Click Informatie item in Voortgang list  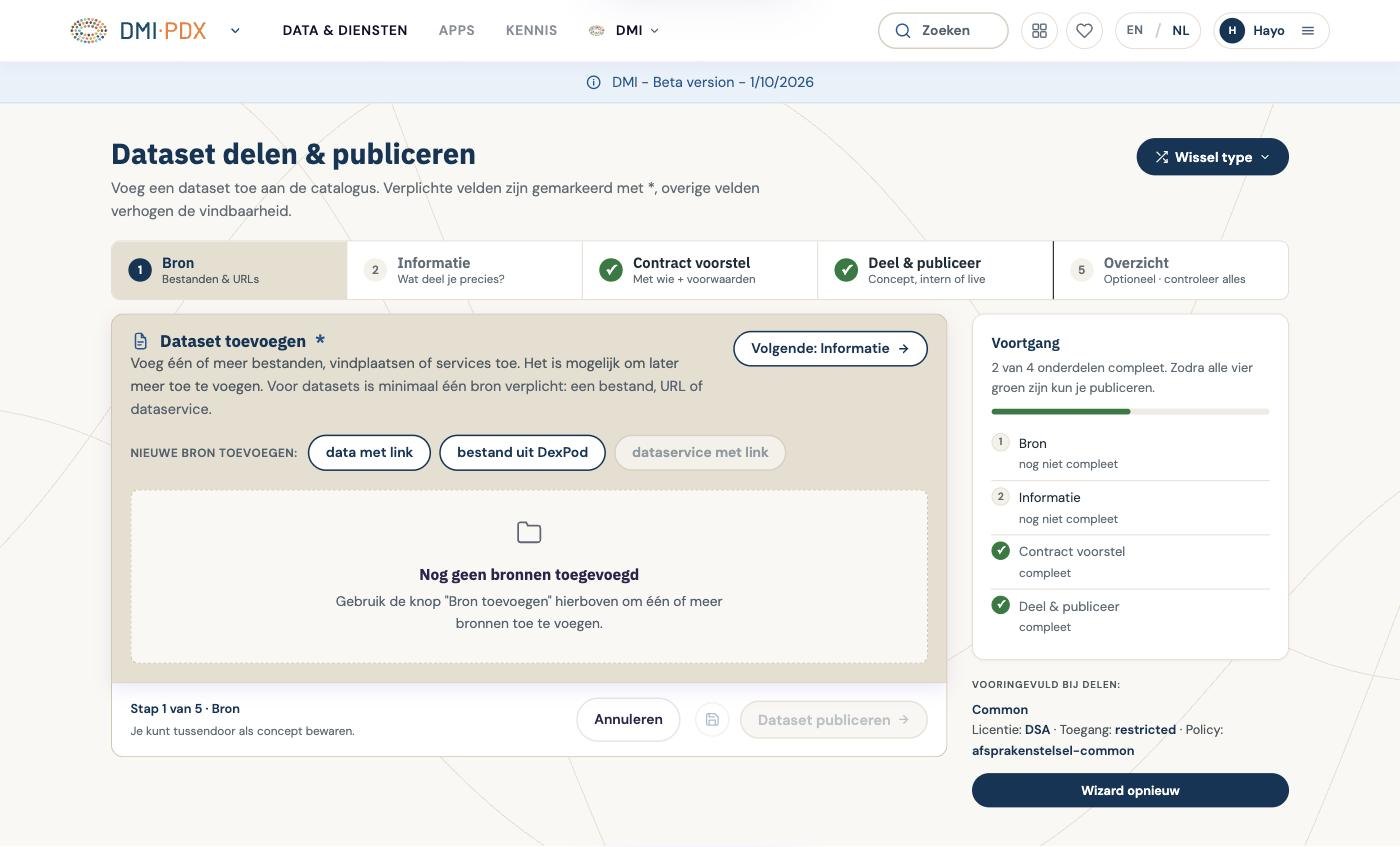(x=1130, y=507)
